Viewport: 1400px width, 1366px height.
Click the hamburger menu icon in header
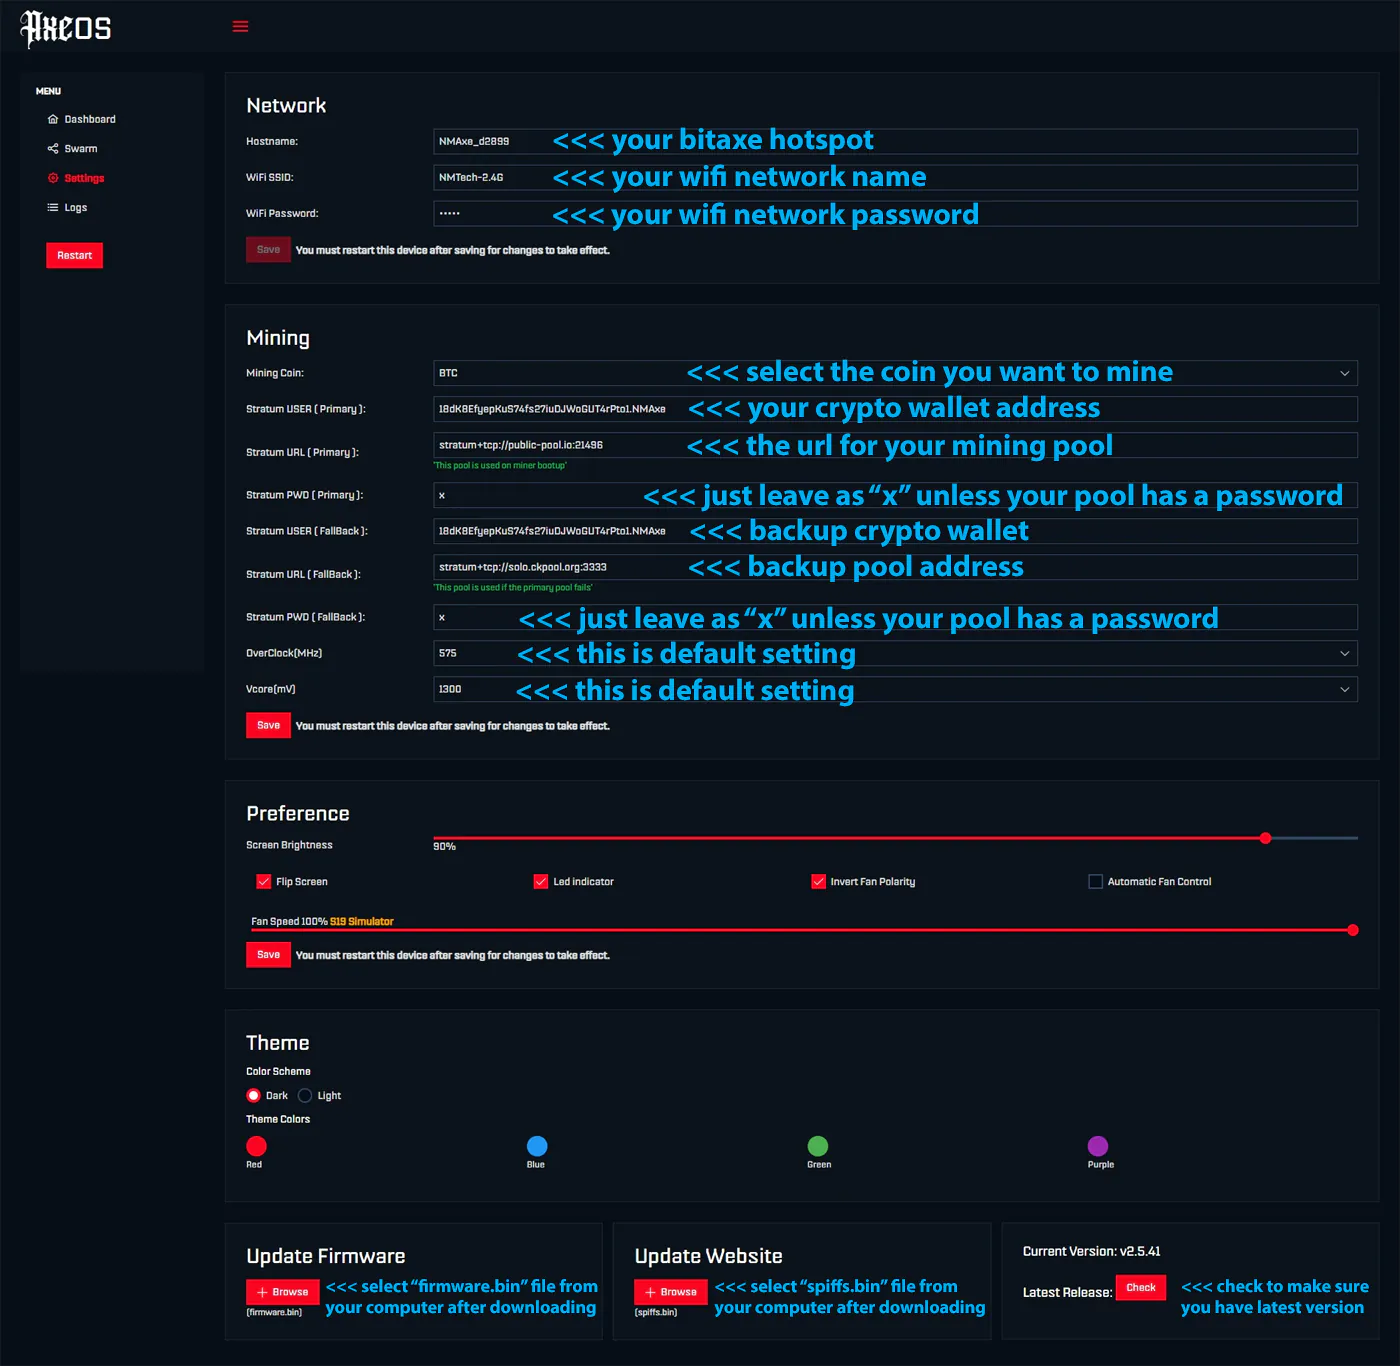coord(240,26)
